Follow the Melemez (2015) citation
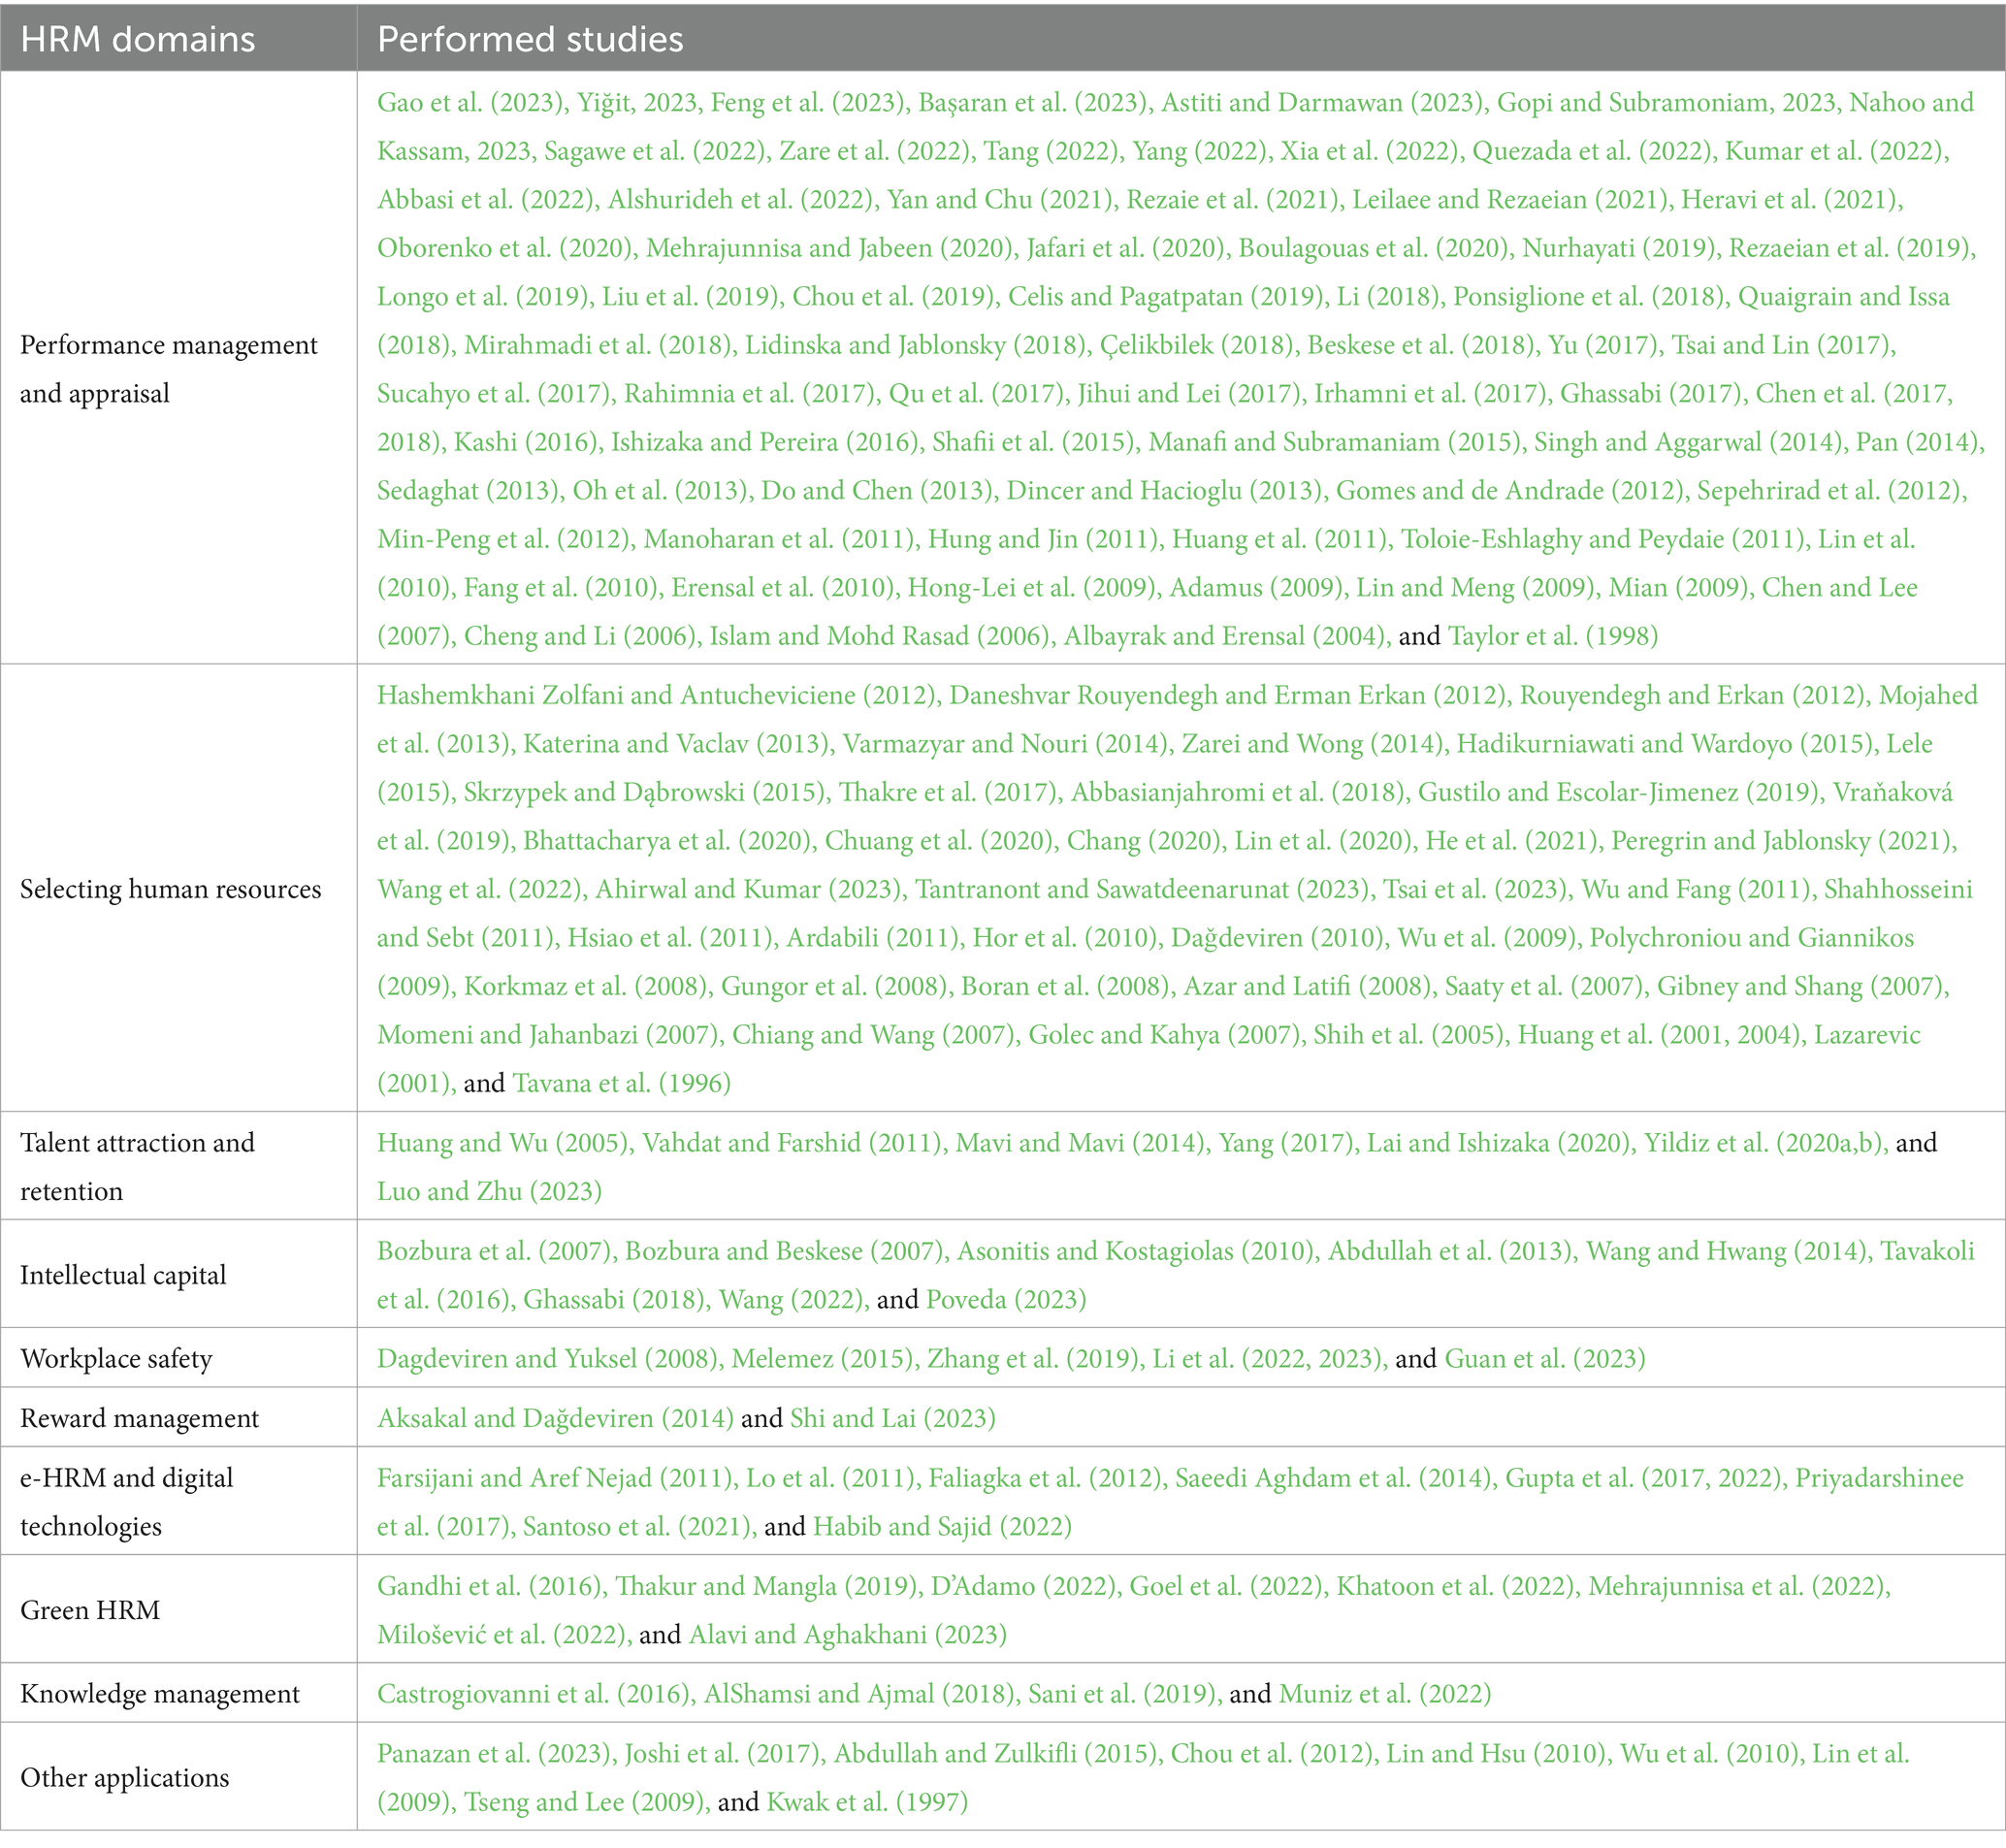 823,1358
